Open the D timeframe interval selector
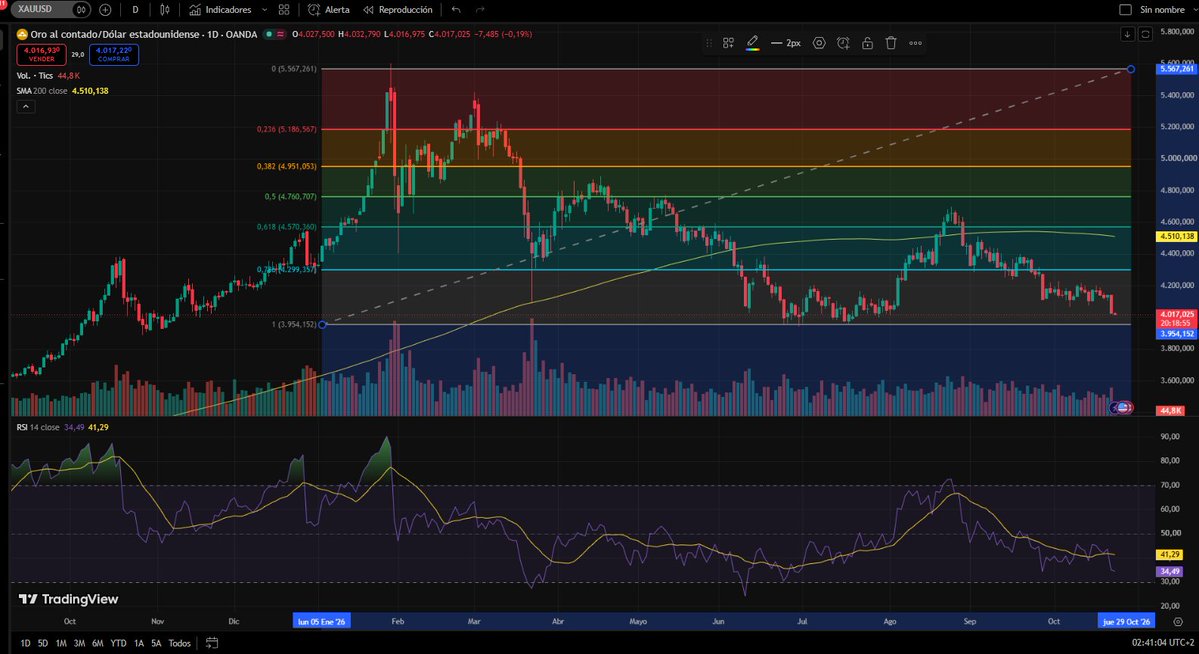 (x=135, y=10)
